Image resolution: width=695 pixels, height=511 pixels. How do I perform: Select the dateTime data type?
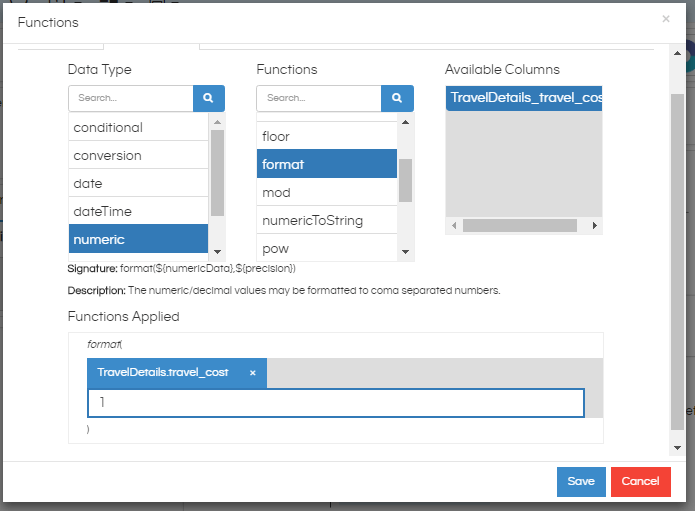pos(138,211)
